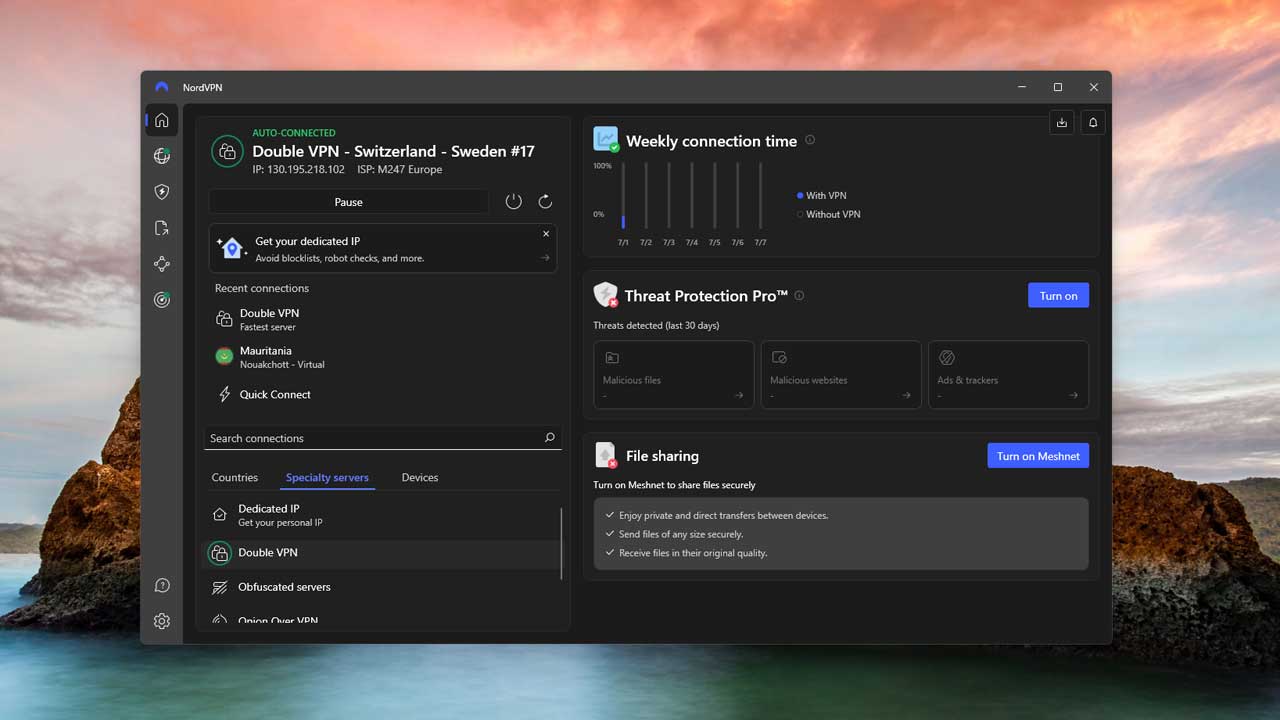Image resolution: width=1280 pixels, height=720 pixels.
Task: Open the Threat Protection shield sidebar icon
Action: tap(162, 192)
